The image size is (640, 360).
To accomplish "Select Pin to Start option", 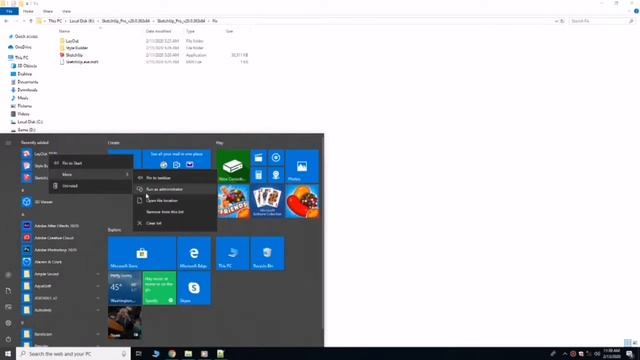I will pyautogui.click(x=91, y=163).
